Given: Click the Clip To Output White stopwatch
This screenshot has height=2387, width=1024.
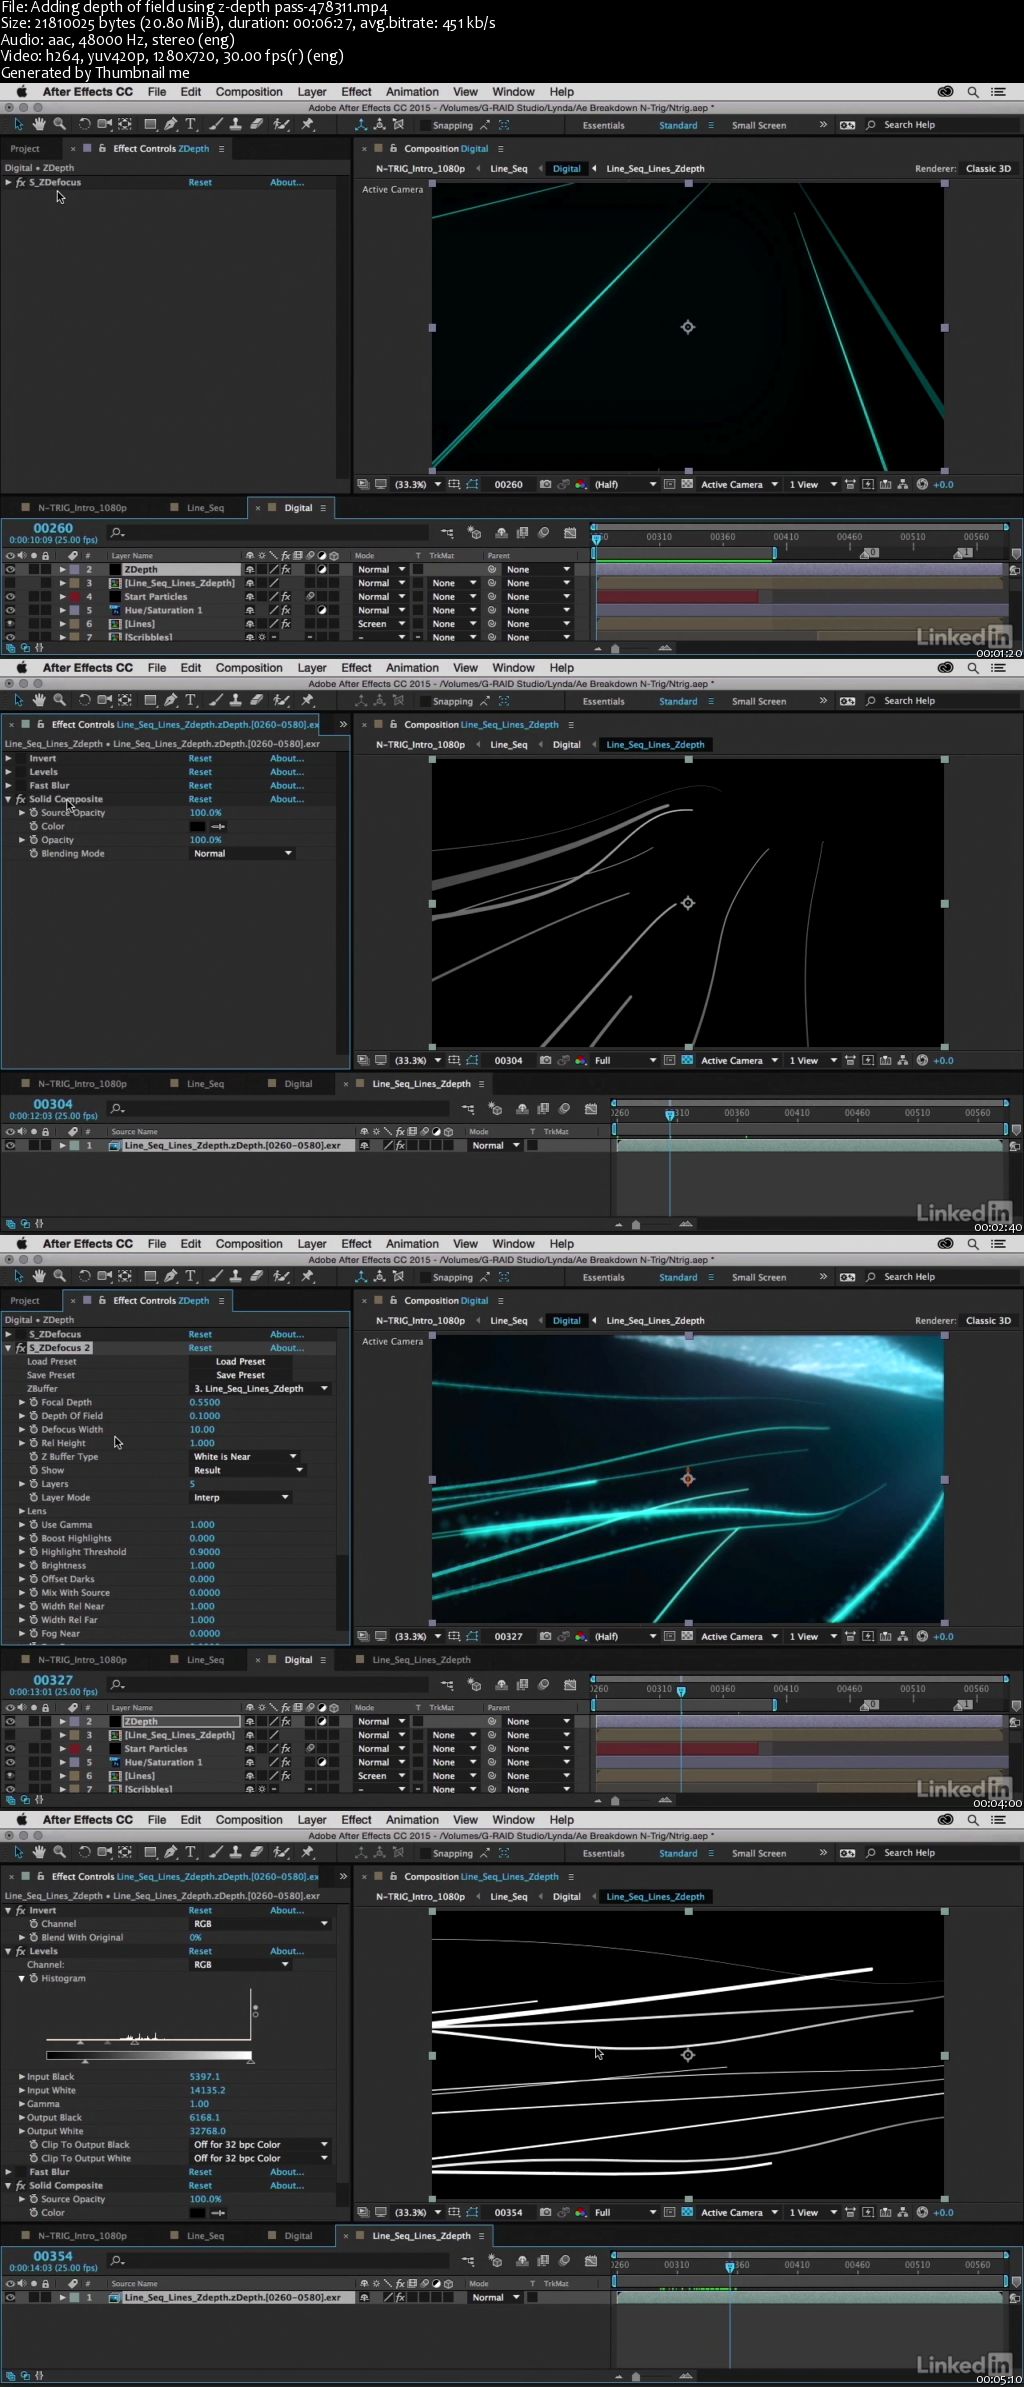Looking at the screenshot, I should coord(34,2158).
